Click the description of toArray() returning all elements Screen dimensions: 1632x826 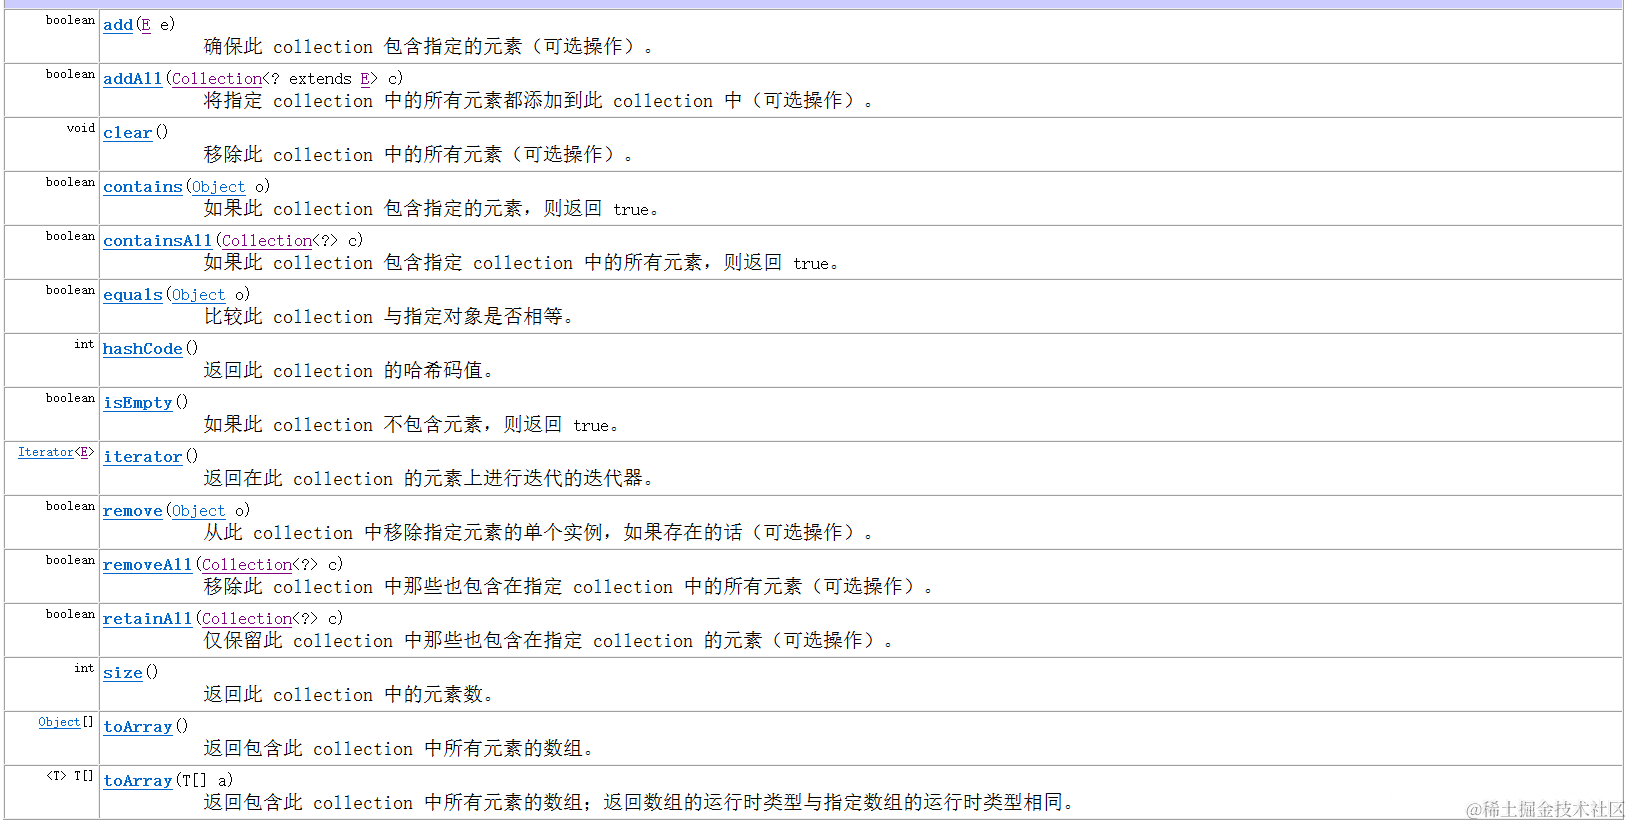point(398,749)
